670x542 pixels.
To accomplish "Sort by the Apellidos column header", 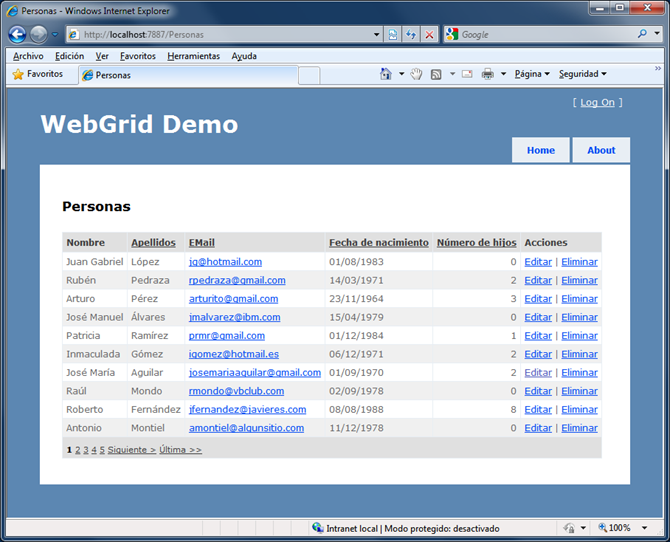I will 153,242.
